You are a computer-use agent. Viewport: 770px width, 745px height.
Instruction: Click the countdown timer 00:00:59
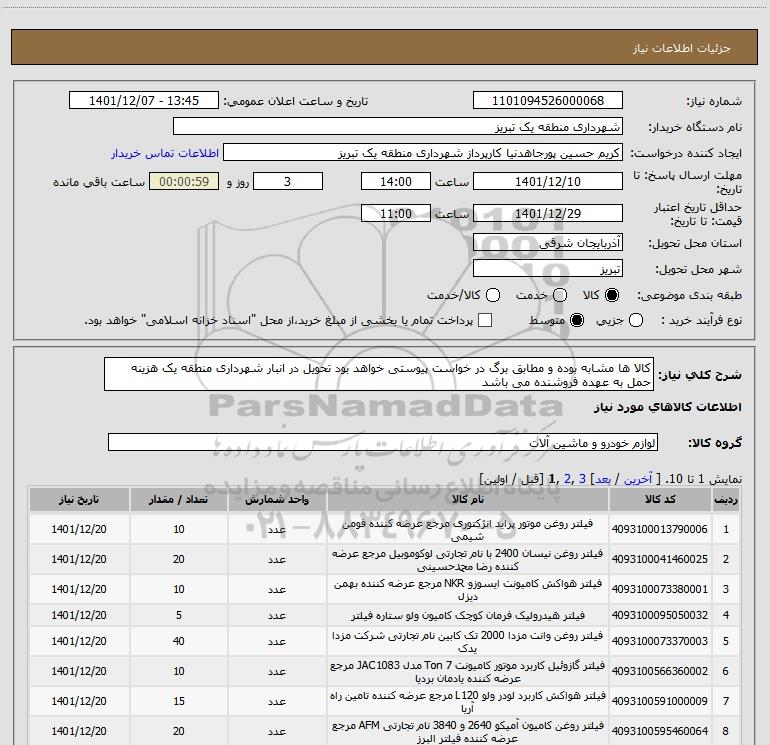pyautogui.click(x=184, y=181)
